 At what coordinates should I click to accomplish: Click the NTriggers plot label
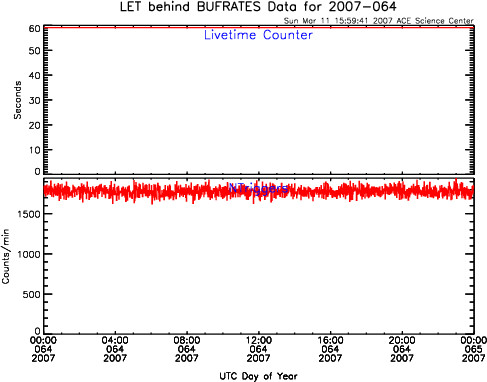pyautogui.click(x=258, y=189)
